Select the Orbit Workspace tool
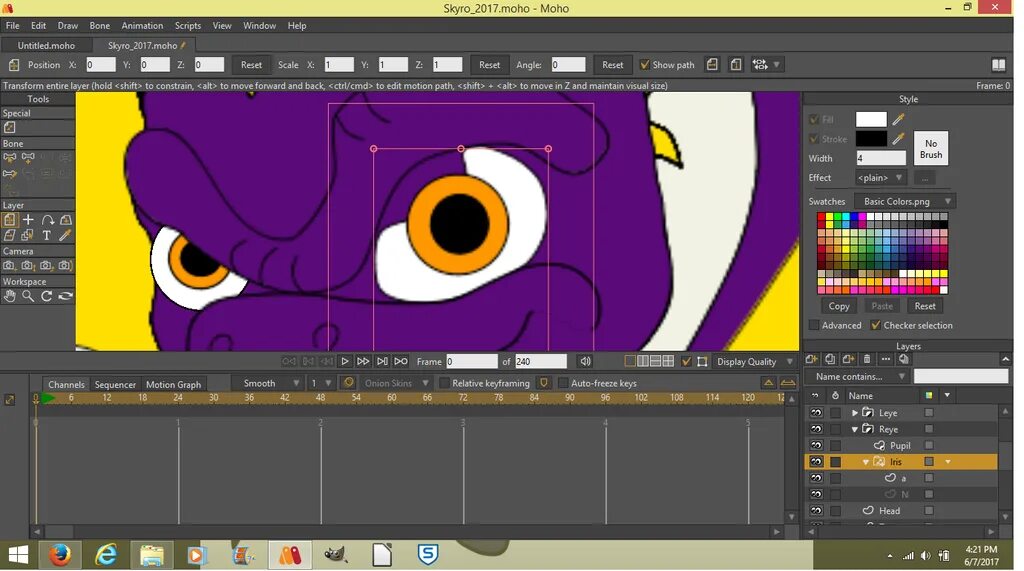Image resolution: width=1024 pixels, height=571 pixels. tap(65, 296)
